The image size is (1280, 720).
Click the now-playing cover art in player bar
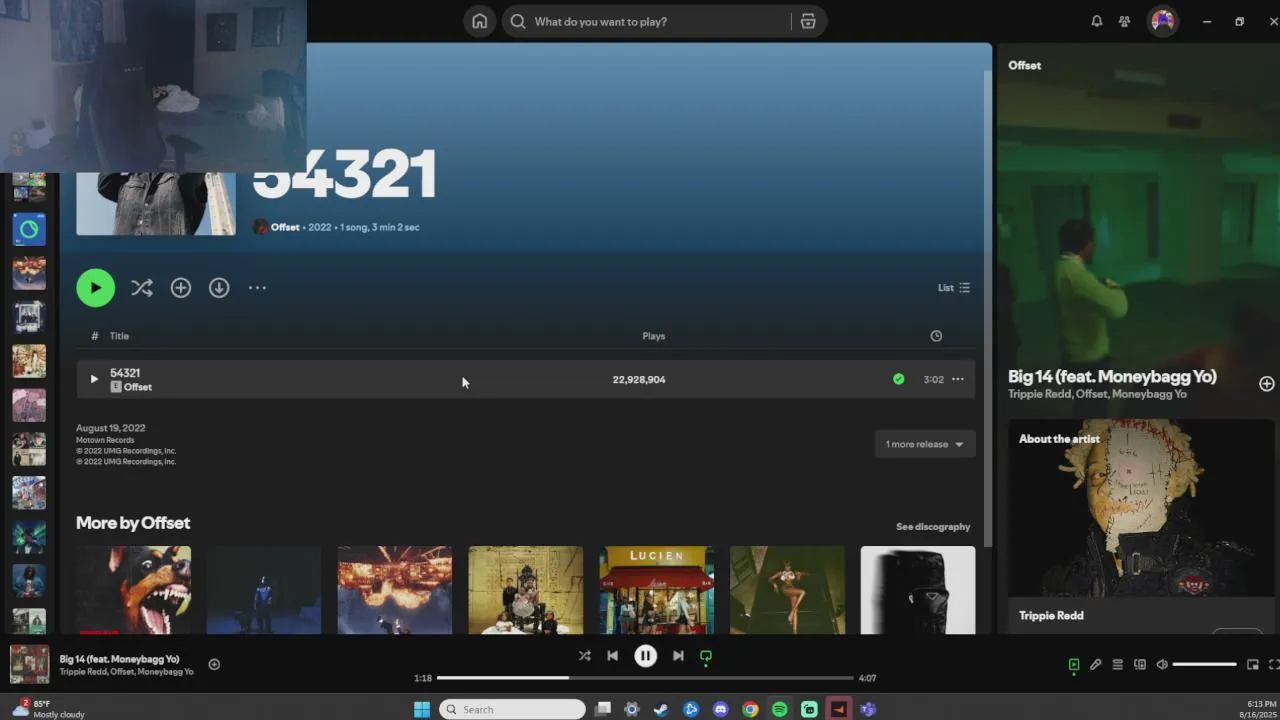29,664
